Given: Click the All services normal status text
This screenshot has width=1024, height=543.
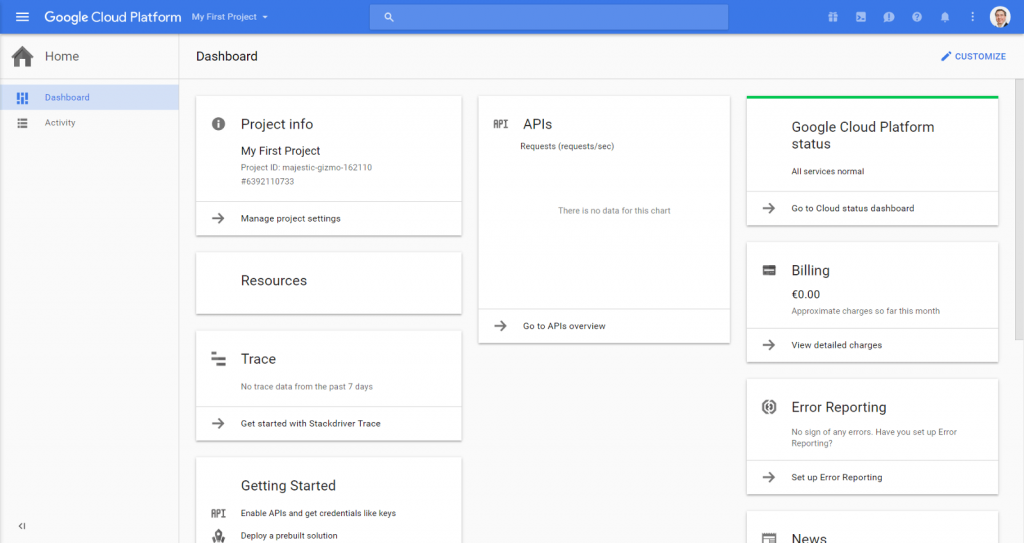Looking at the screenshot, I should coord(827,171).
